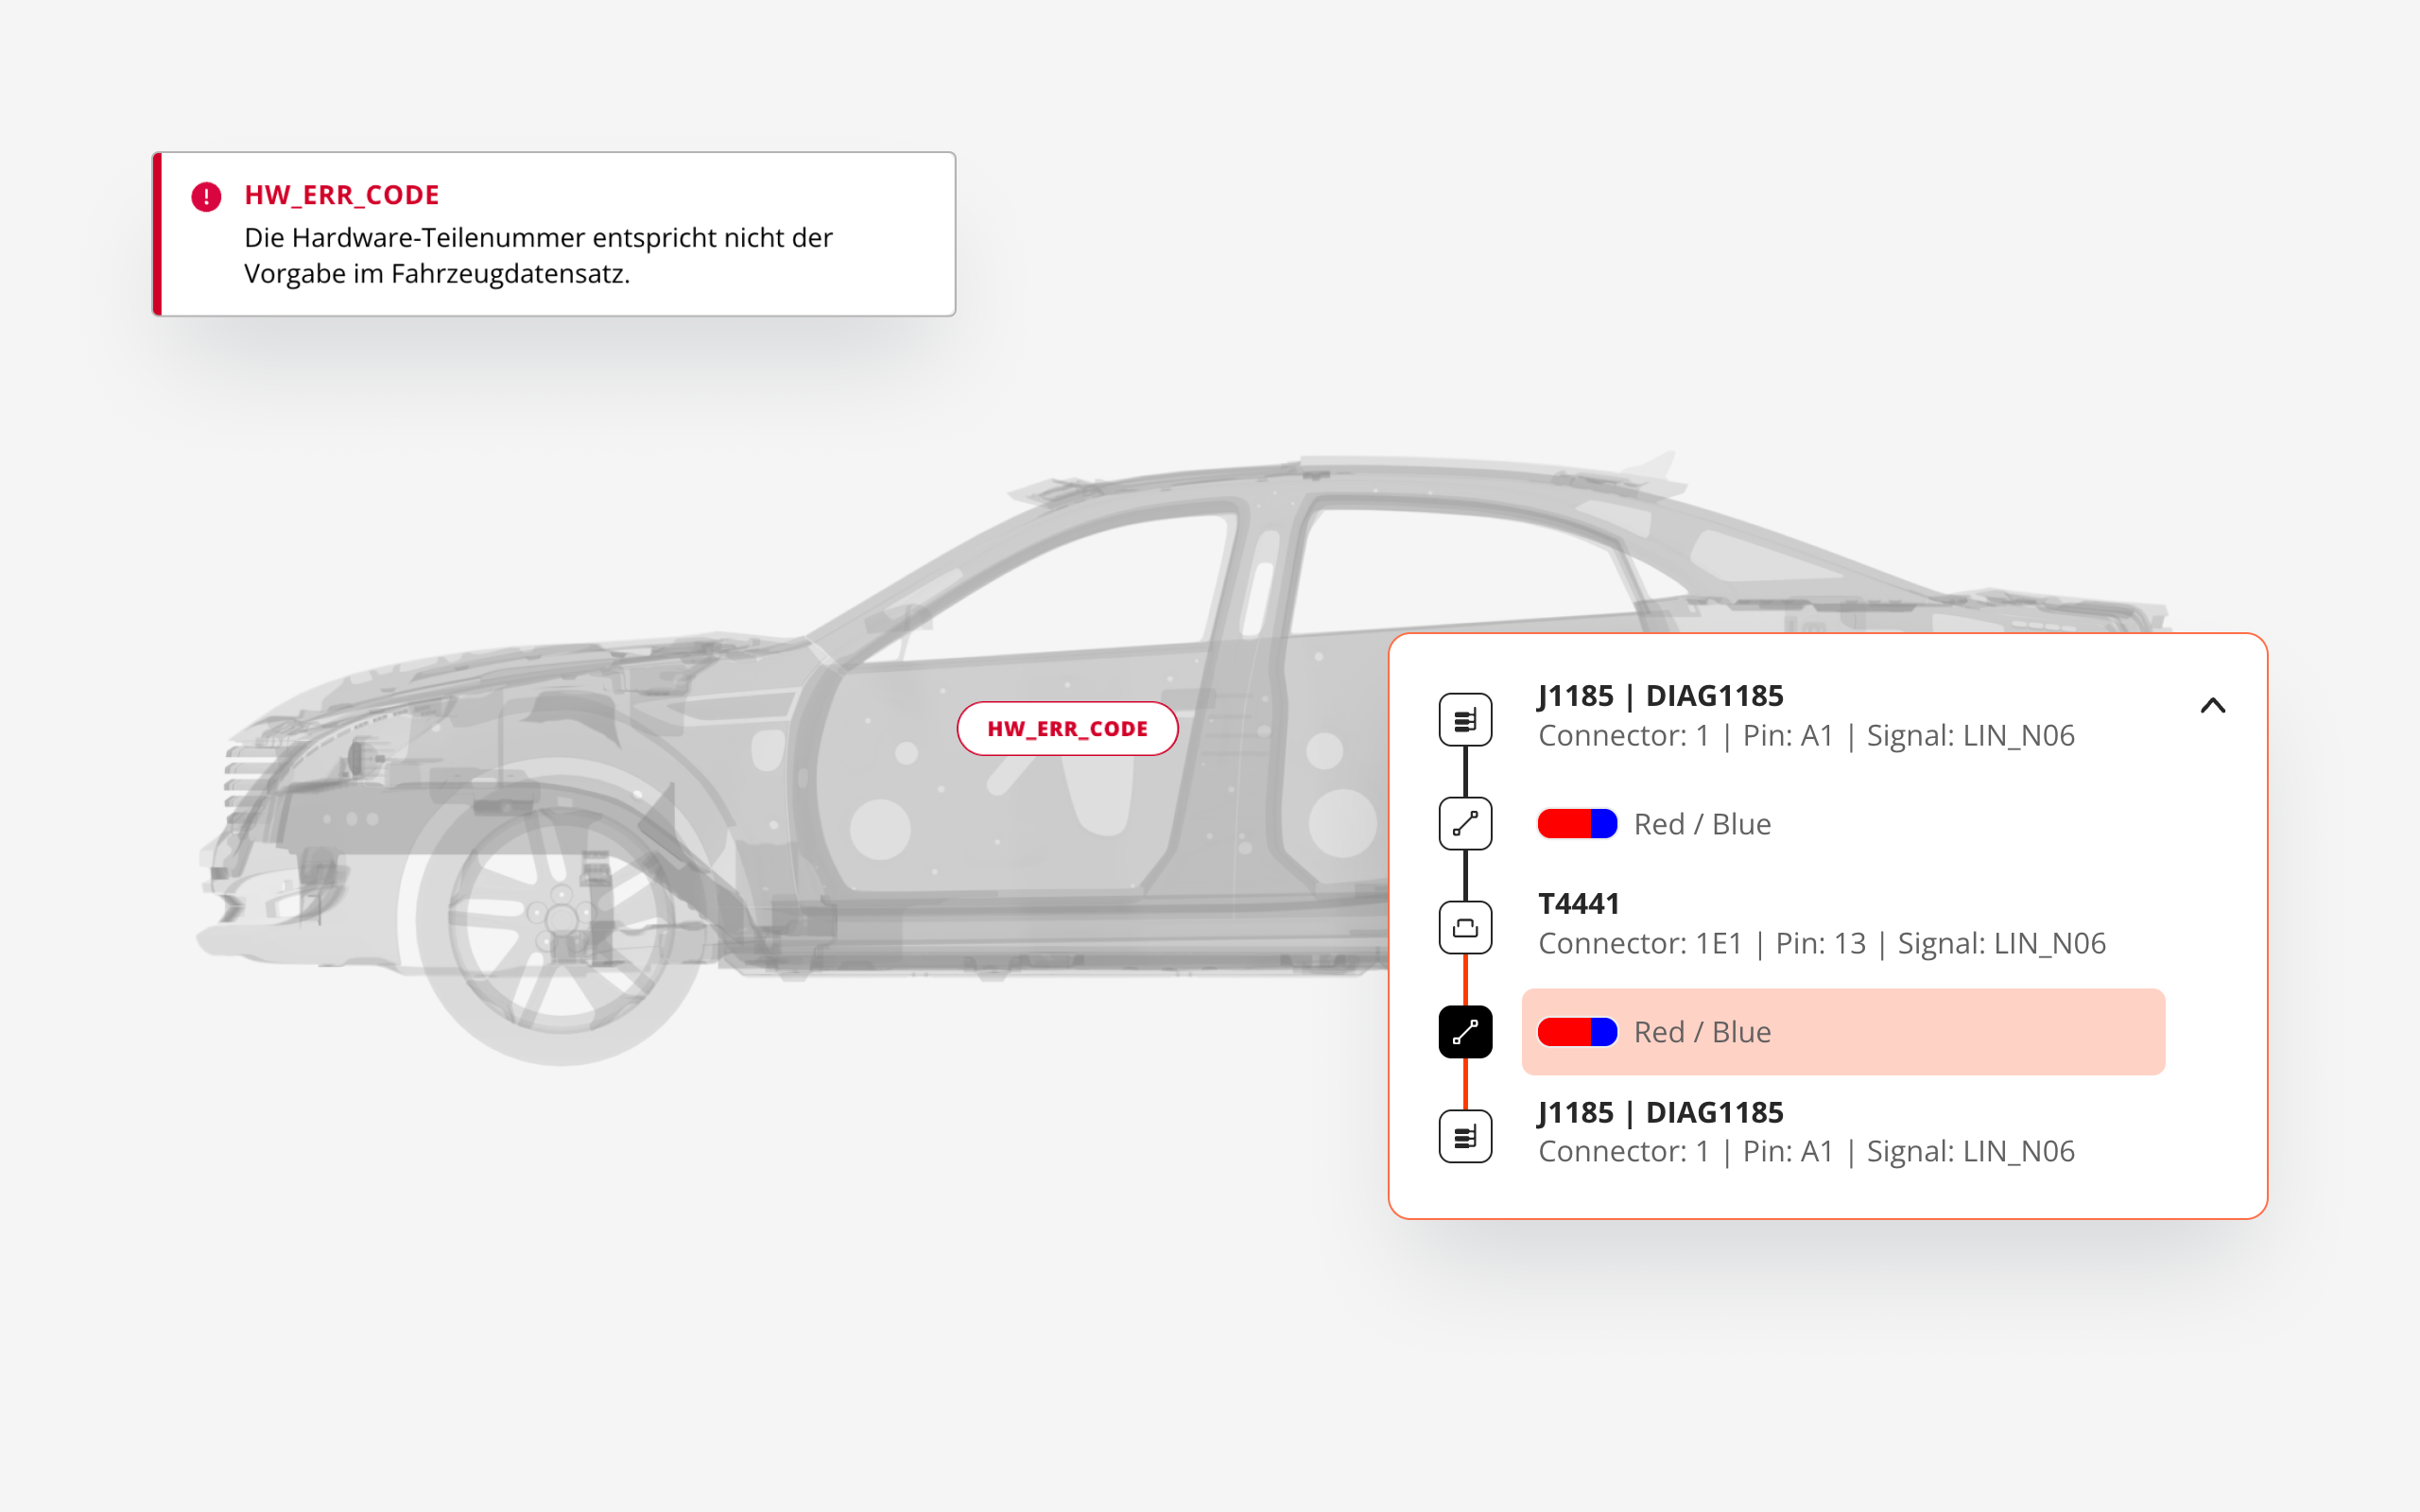Click the top J1185 control unit icon

[1465, 719]
